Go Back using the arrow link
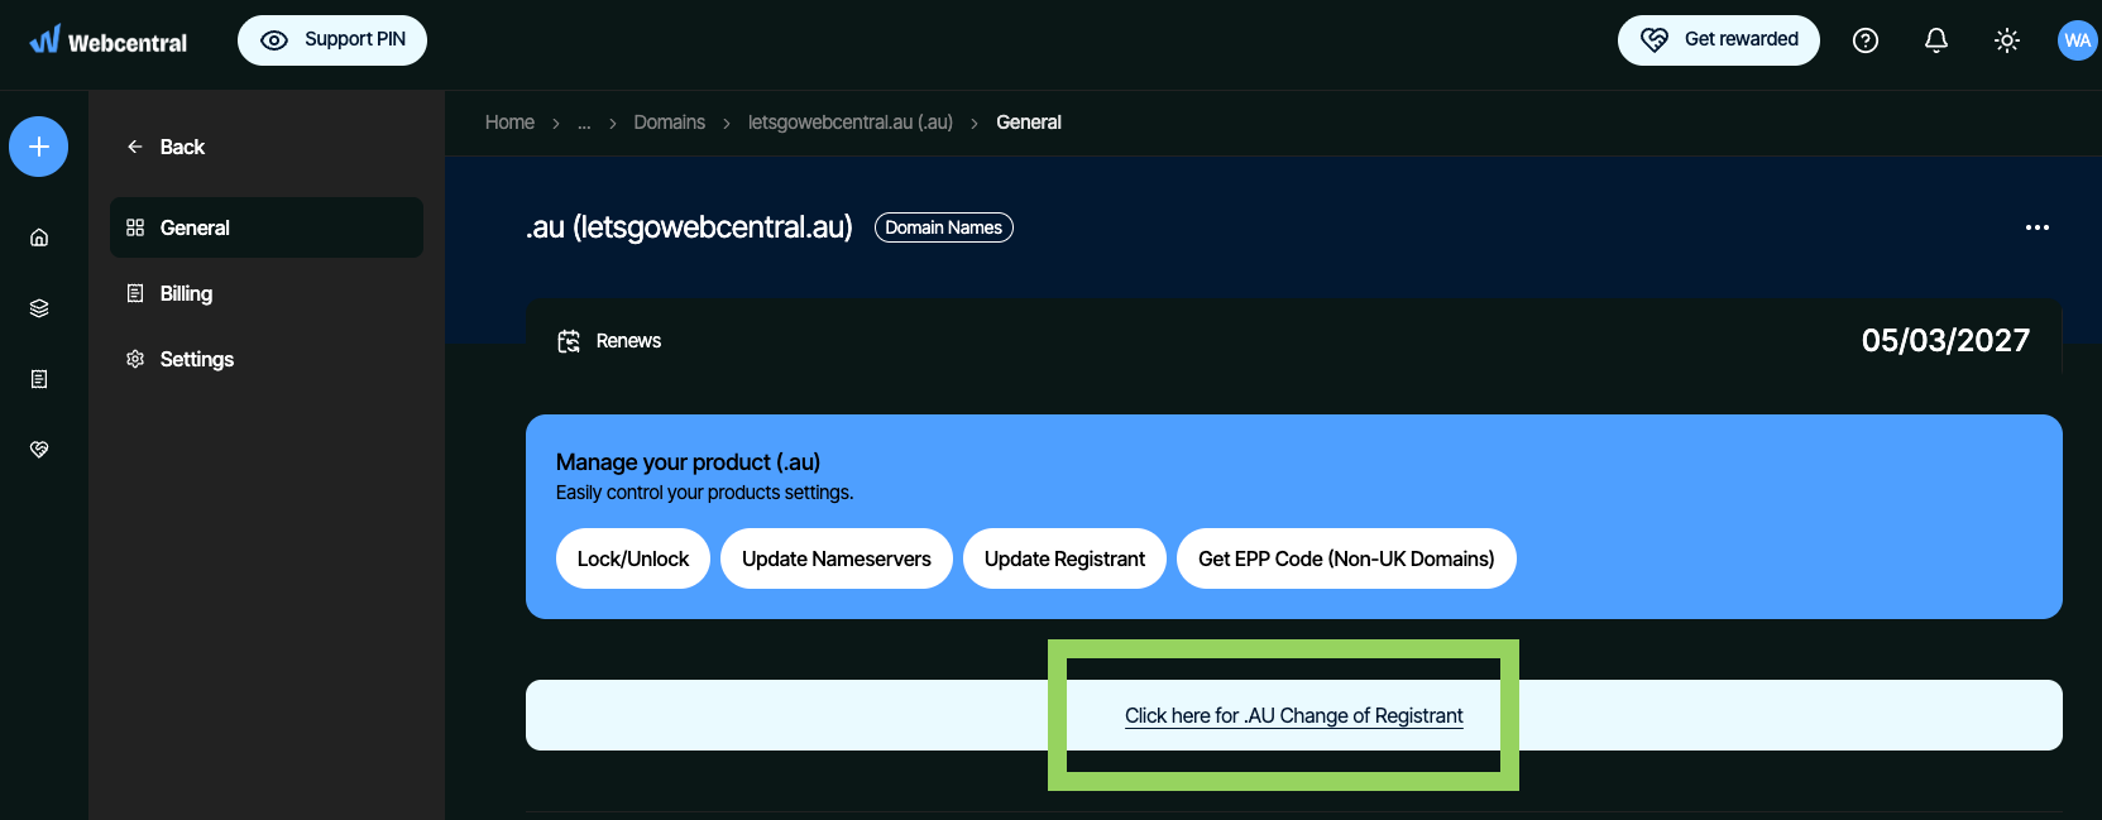Image resolution: width=2102 pixels, height=820 pixels. pyautogui.click(x=166, y=147)
